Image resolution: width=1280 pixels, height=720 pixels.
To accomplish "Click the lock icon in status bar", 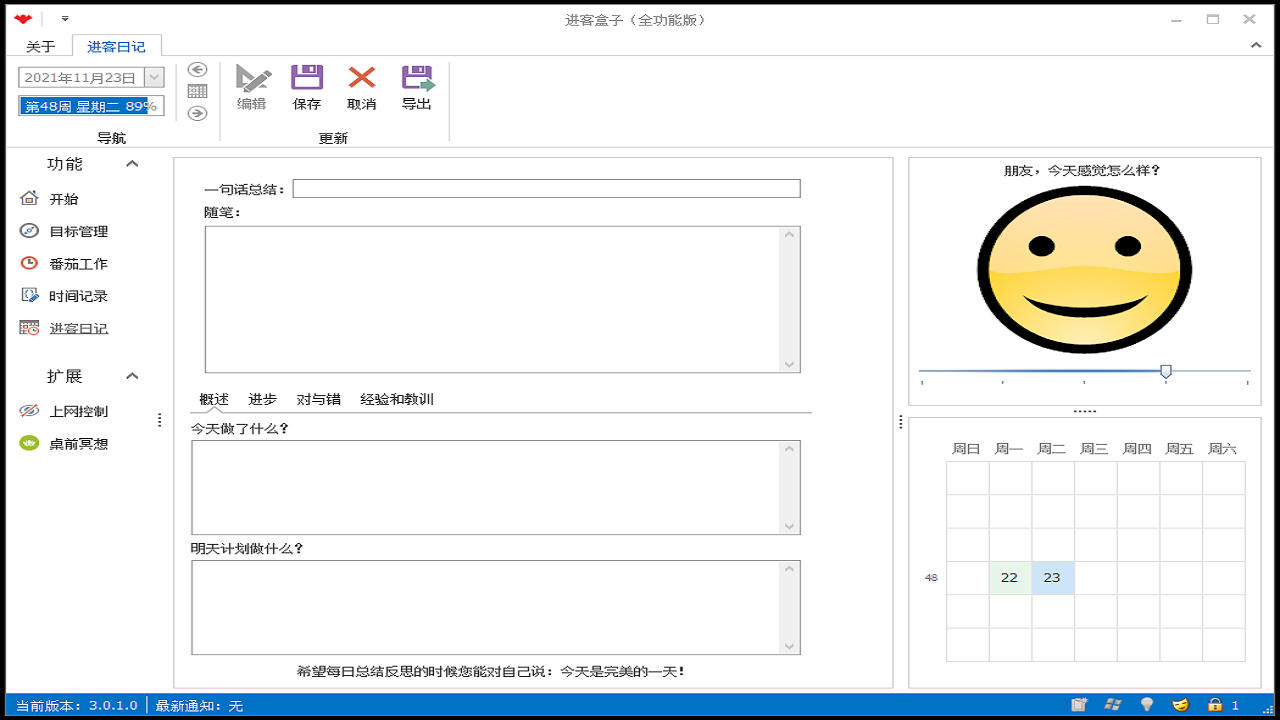I will click(x=1216, y=704).
